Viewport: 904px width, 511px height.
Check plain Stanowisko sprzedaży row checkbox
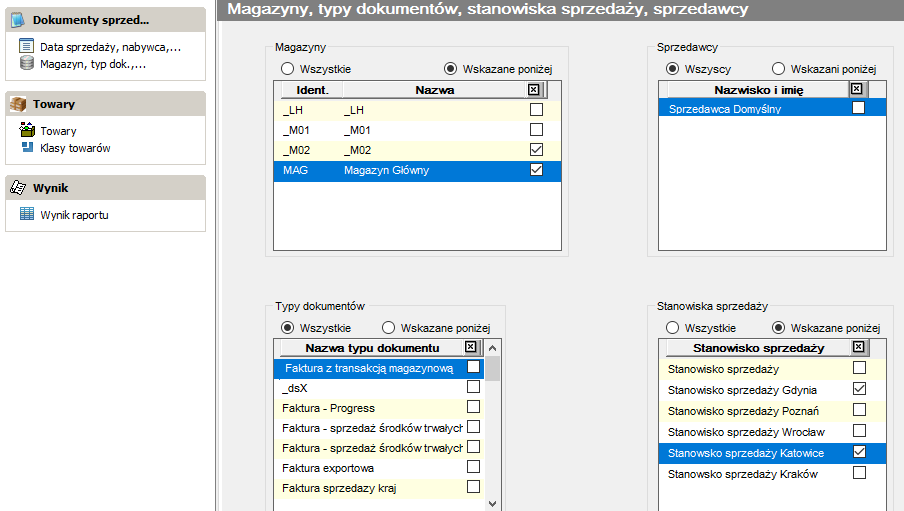tap(859, 367)
